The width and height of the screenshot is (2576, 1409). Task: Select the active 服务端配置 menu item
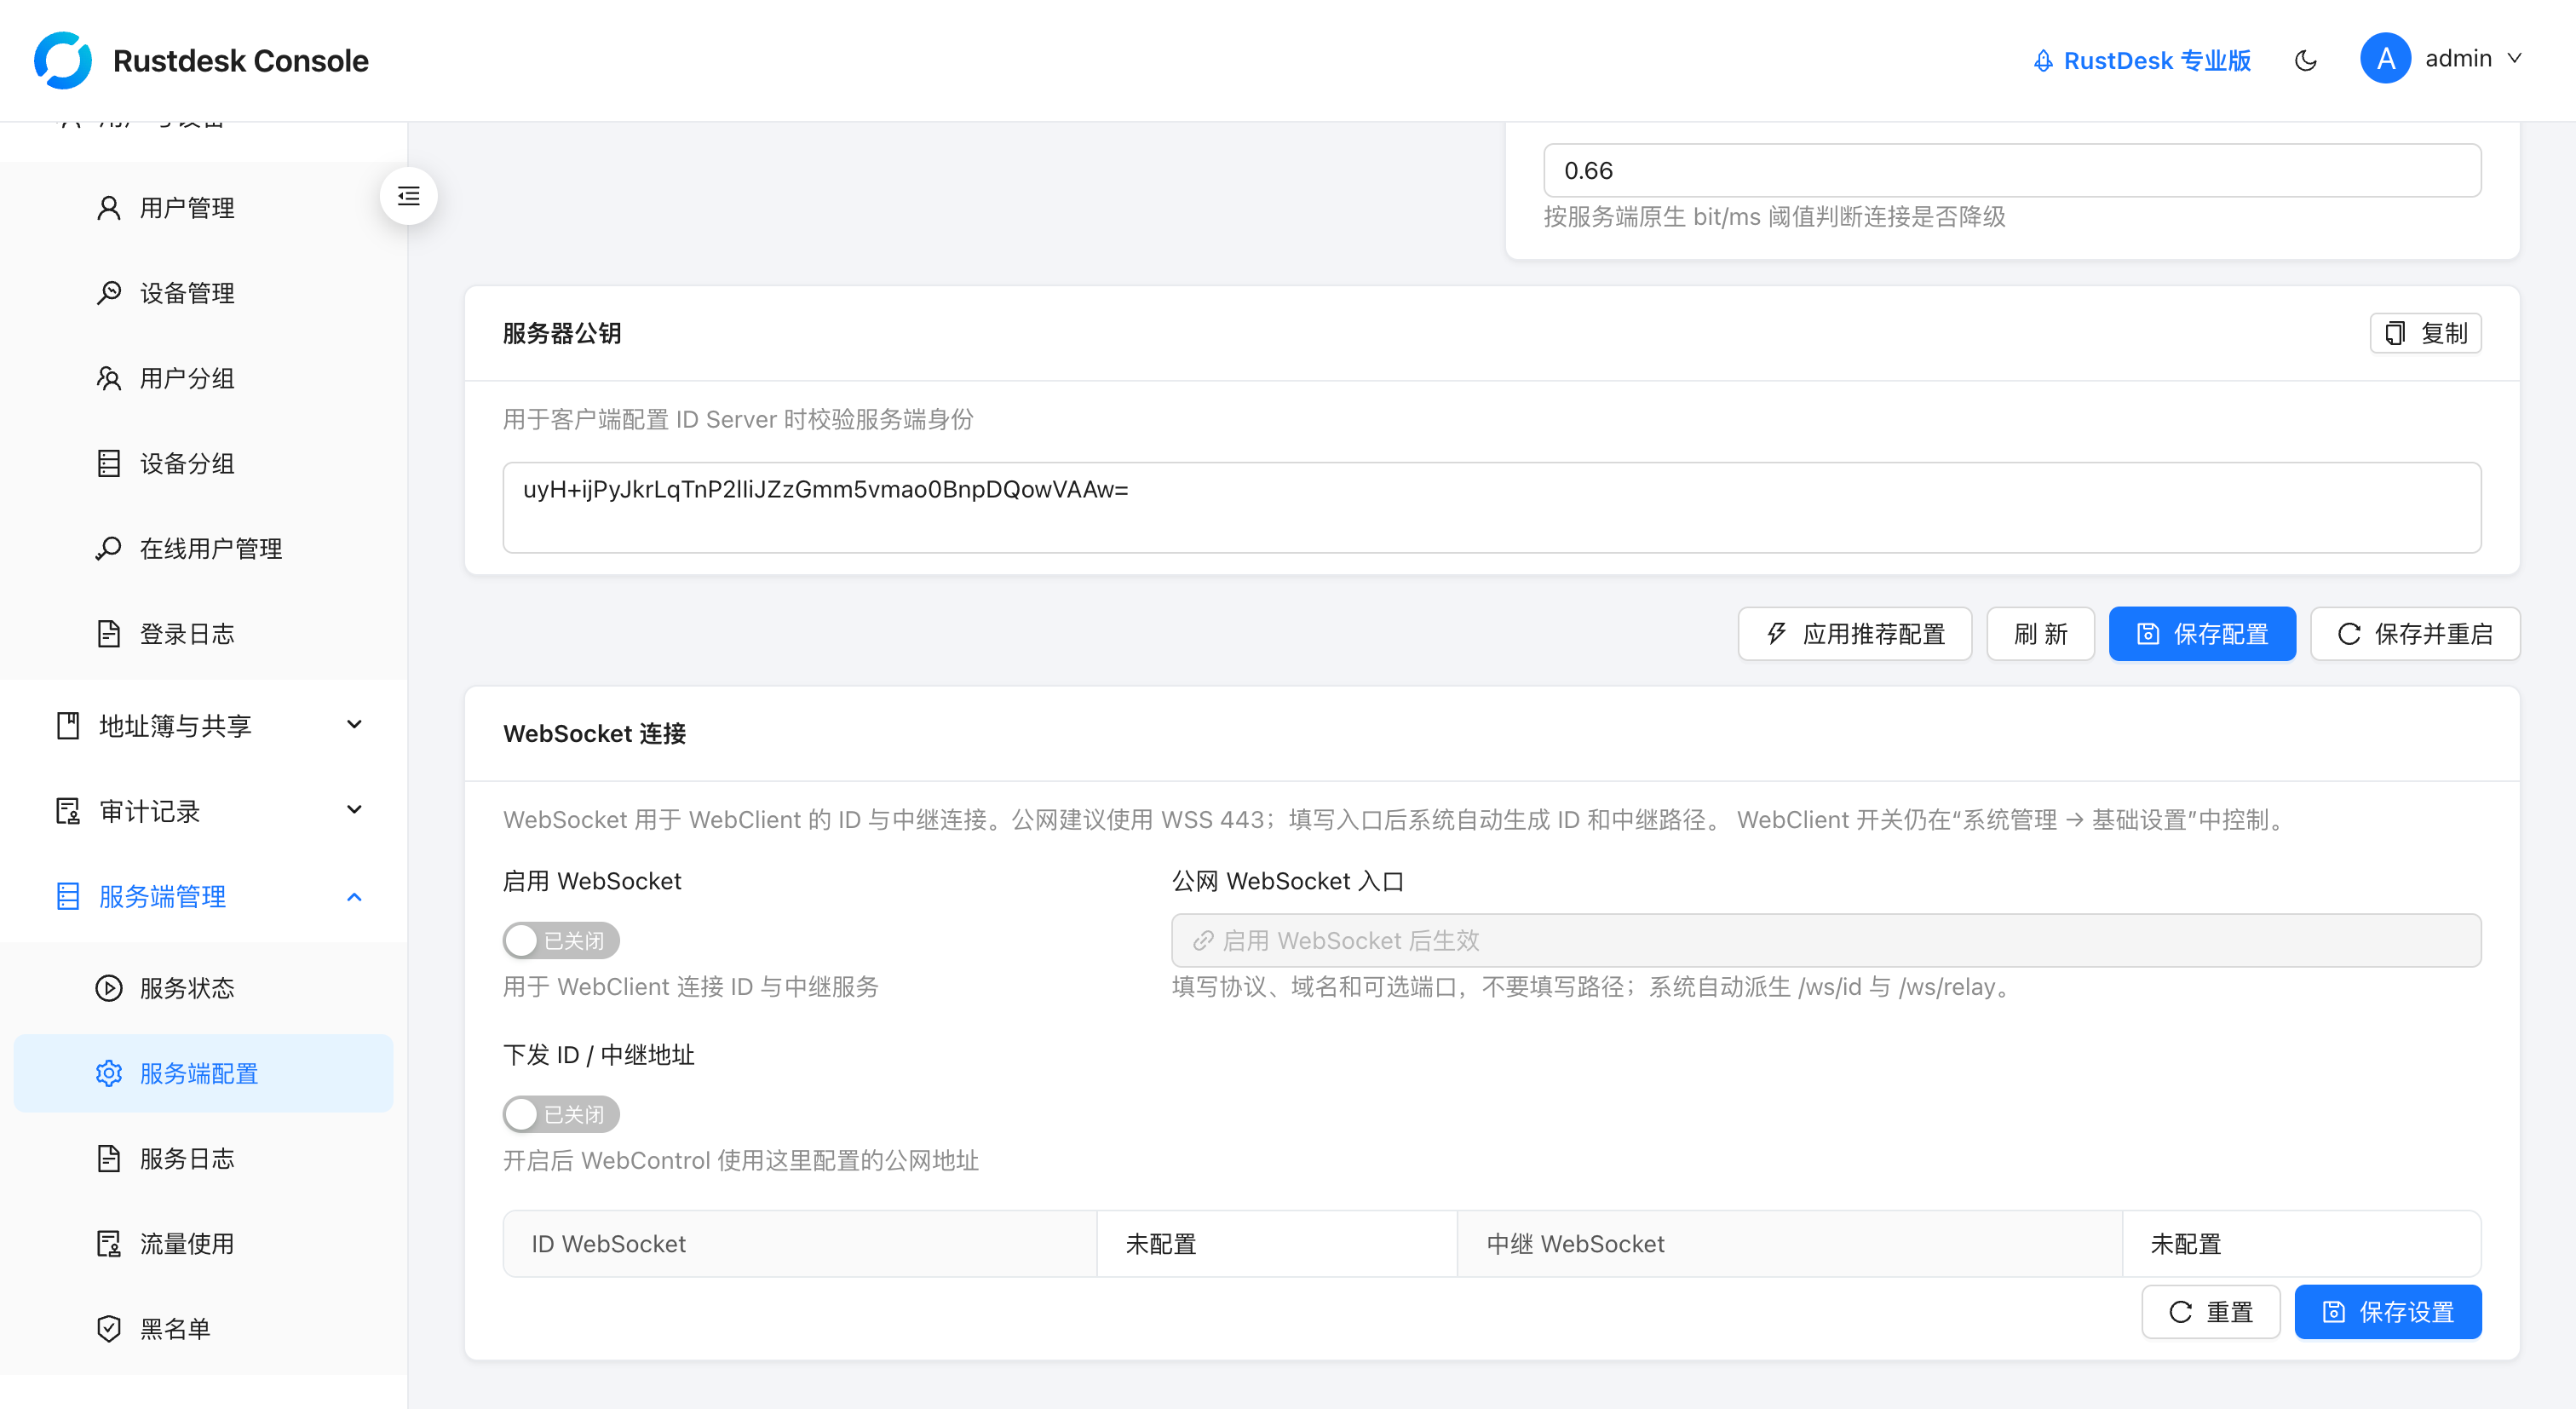tap(204, 1073)
